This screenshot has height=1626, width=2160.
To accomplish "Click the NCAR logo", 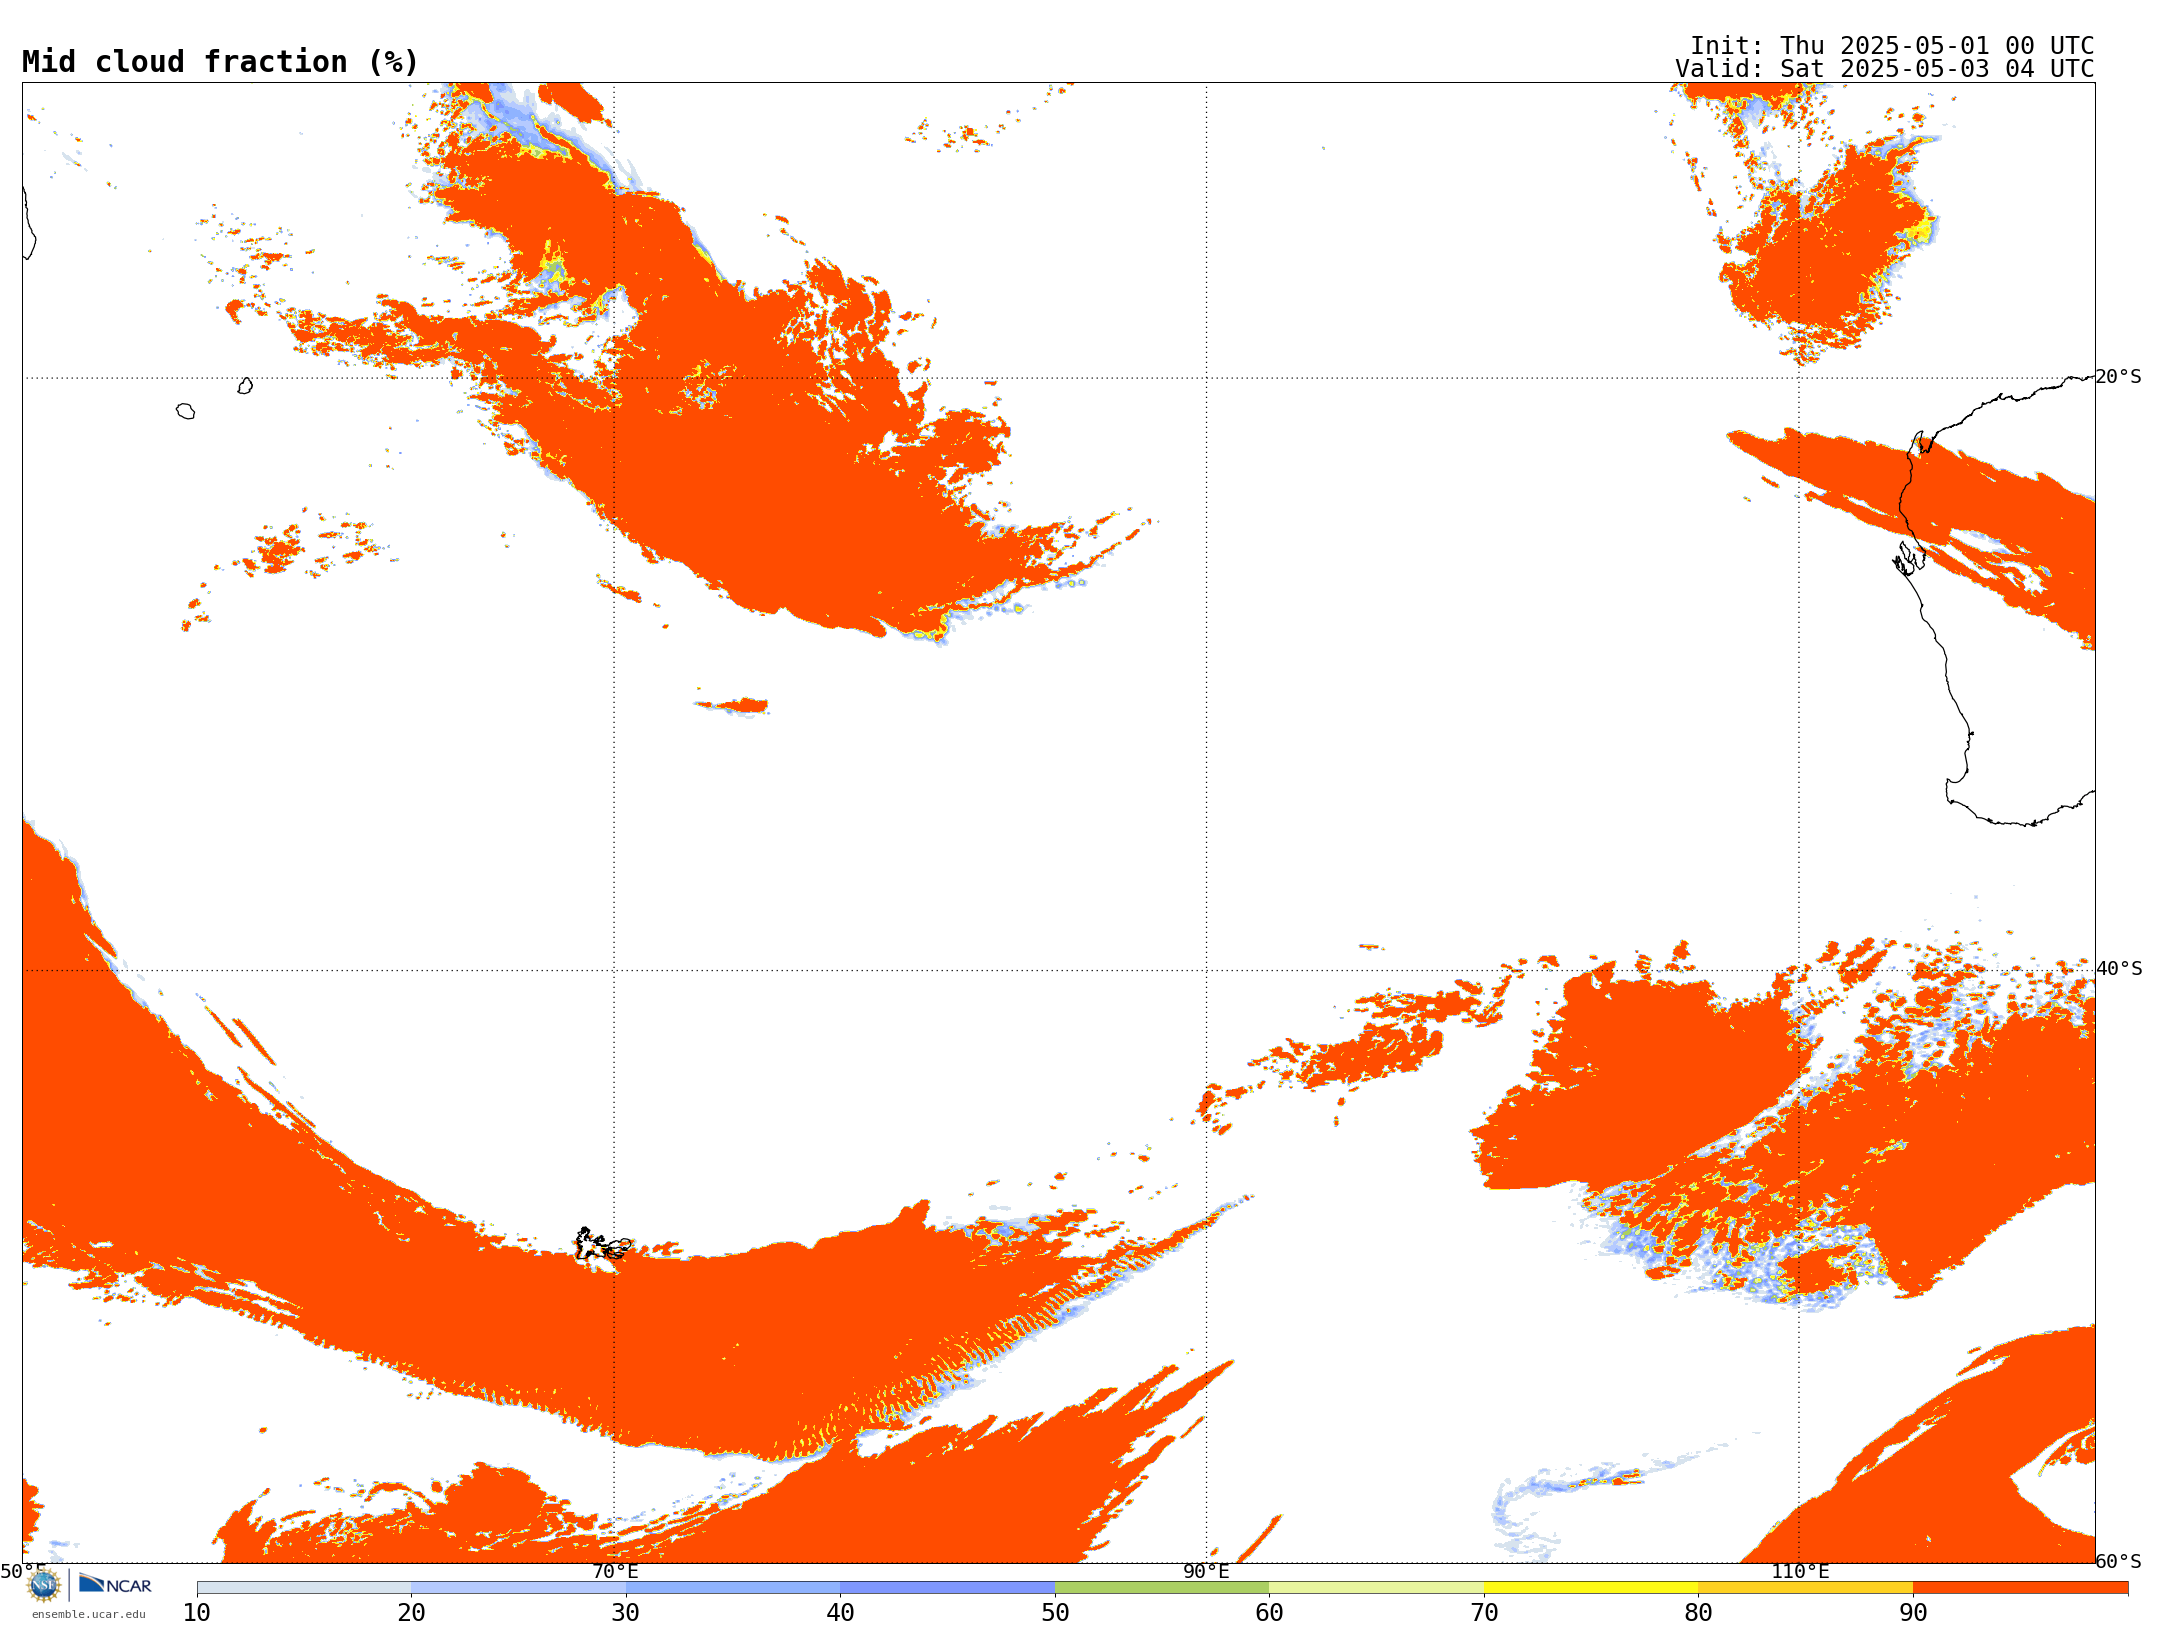I will [115, 1584].
